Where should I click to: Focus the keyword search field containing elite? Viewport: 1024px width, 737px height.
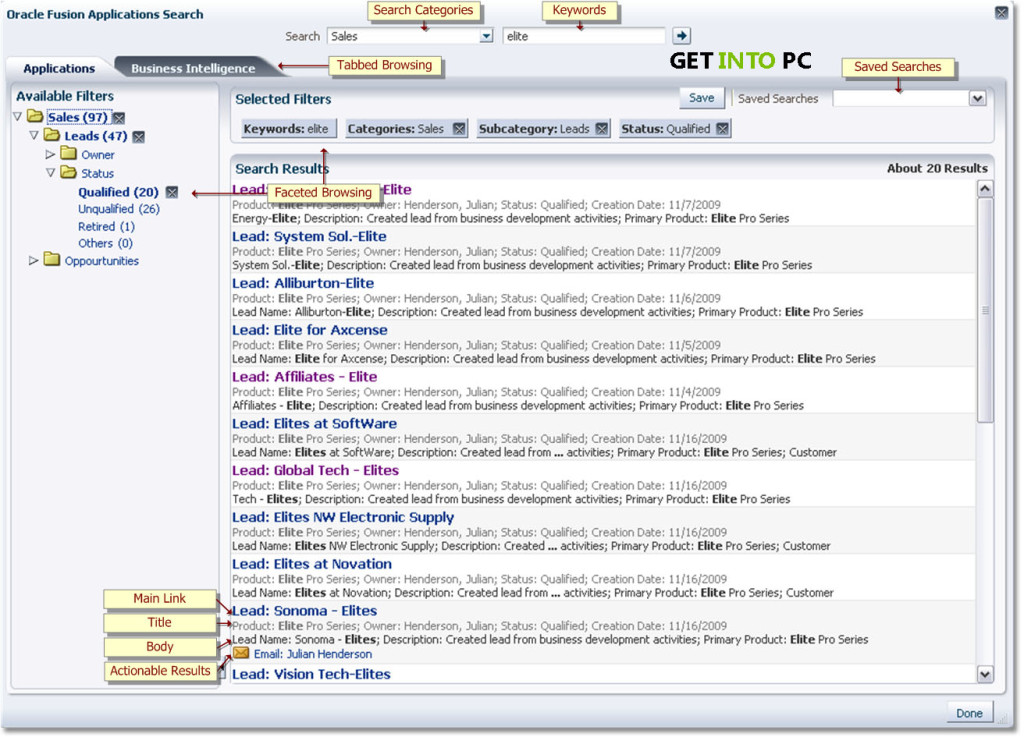pyautogui.click(x=584, y=36)
